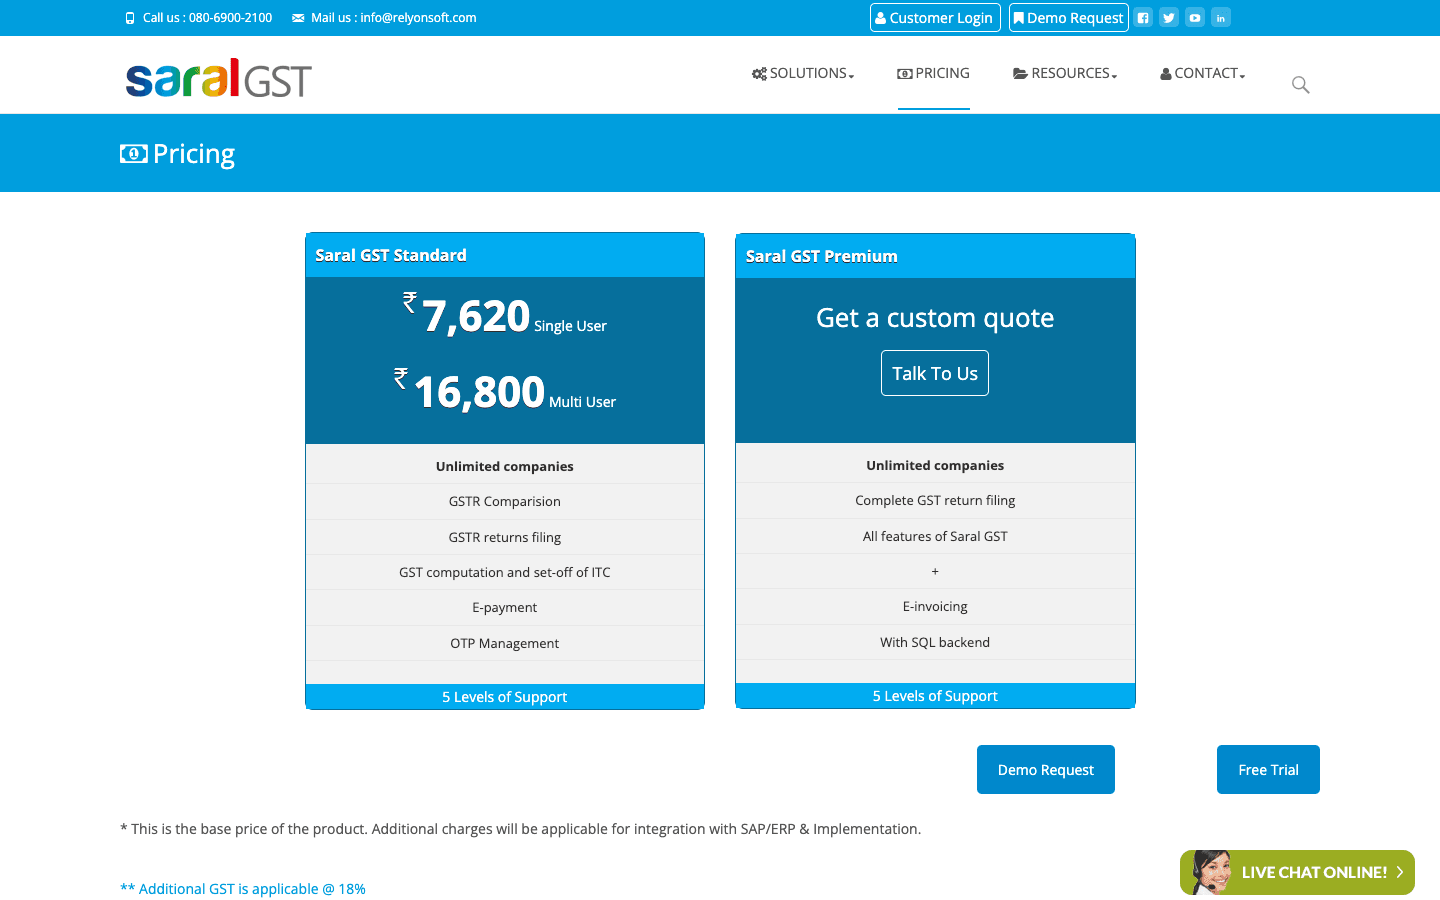Click the GSTR returns filing row
This screenshot has width=1440, height=900.
pyautogui.click(x=505, y=538)
